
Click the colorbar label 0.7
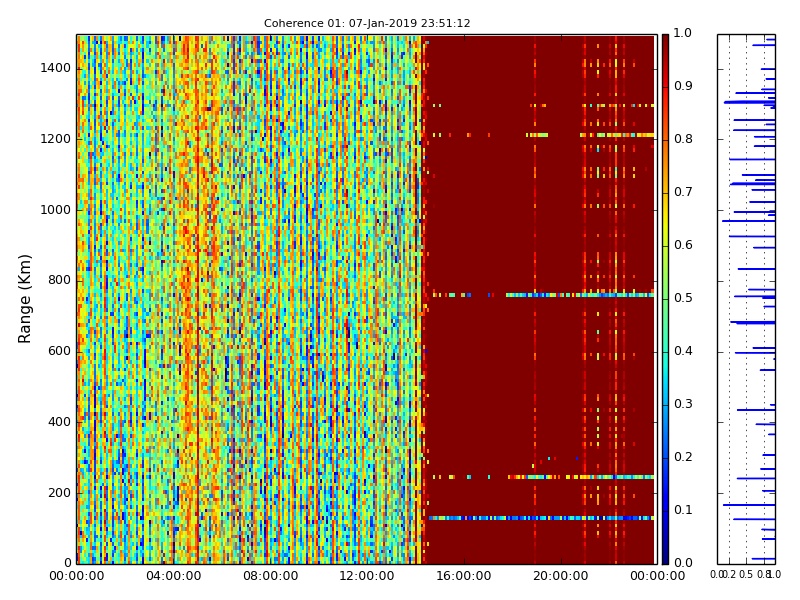(683, 192)
